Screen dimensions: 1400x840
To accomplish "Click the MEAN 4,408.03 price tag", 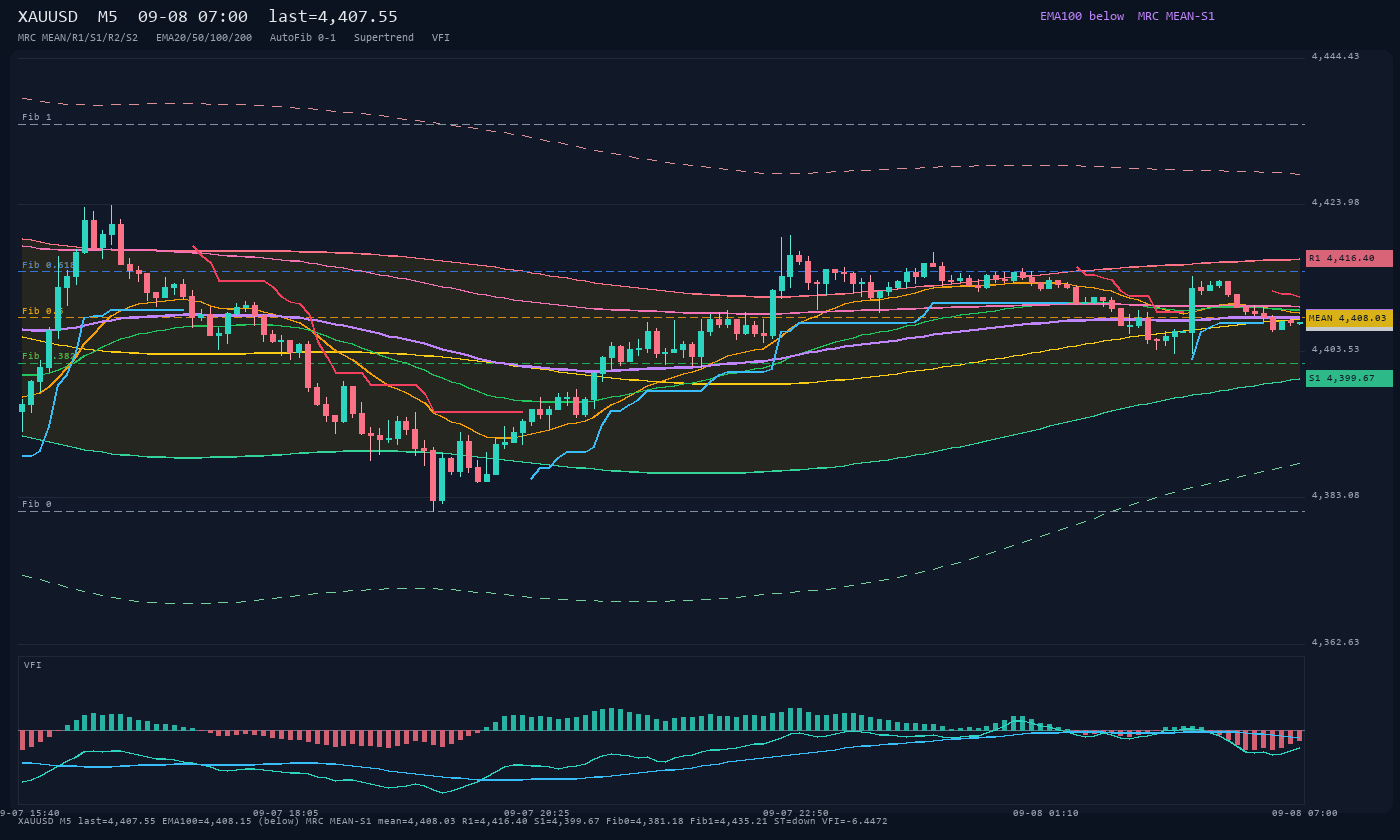I will click(1349, 318).
